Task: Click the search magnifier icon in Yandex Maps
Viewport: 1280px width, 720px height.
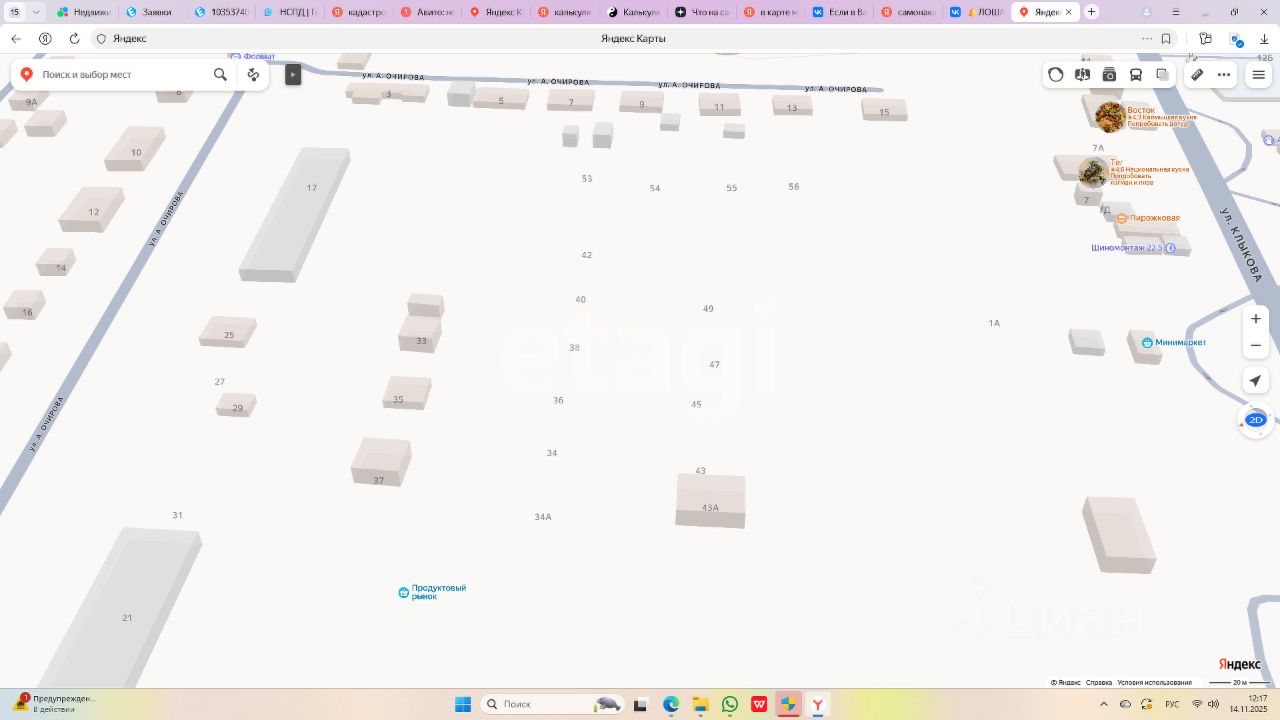Action: [x=220, y=74]
